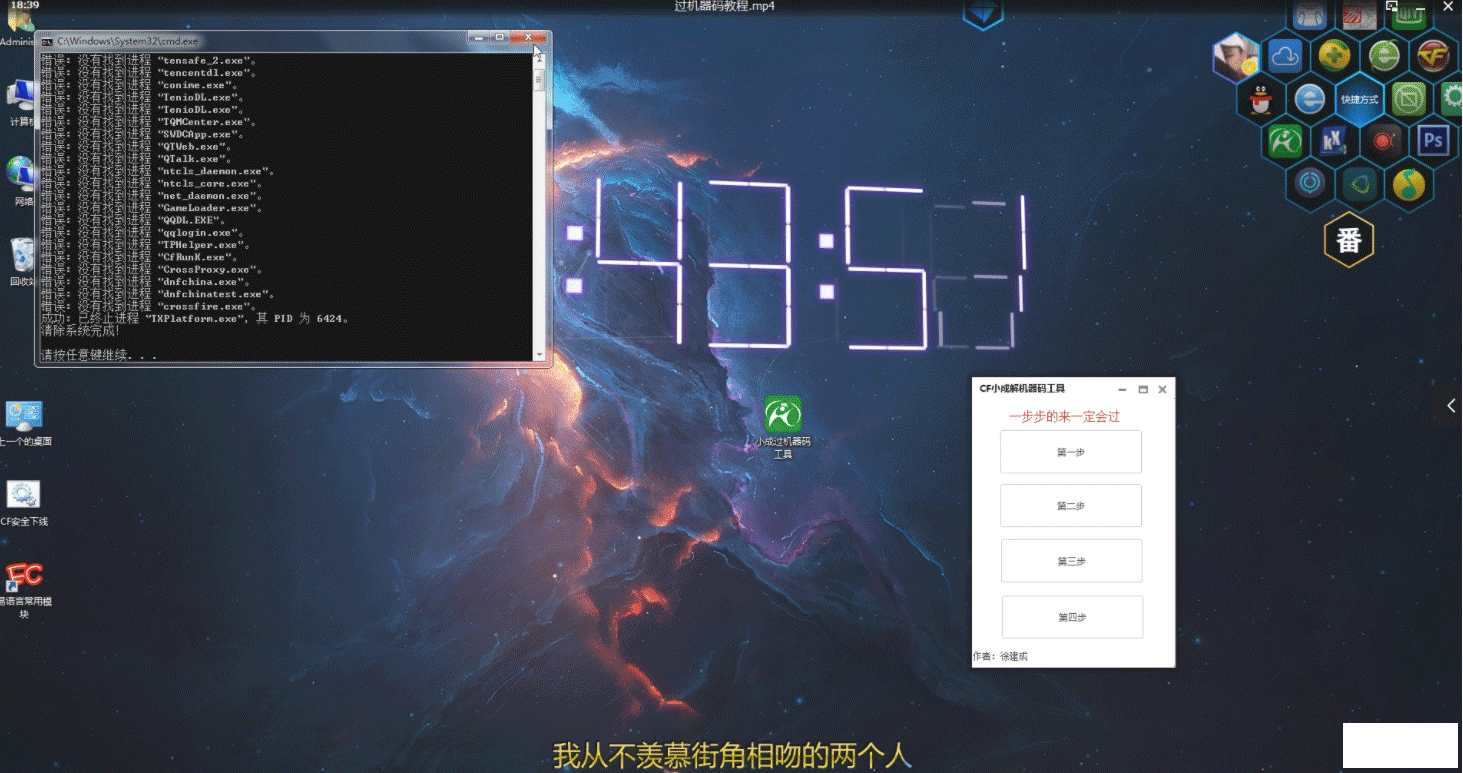
Task: Maximize the CF小成解机器码工具 window
Action: coord(1143,389)
